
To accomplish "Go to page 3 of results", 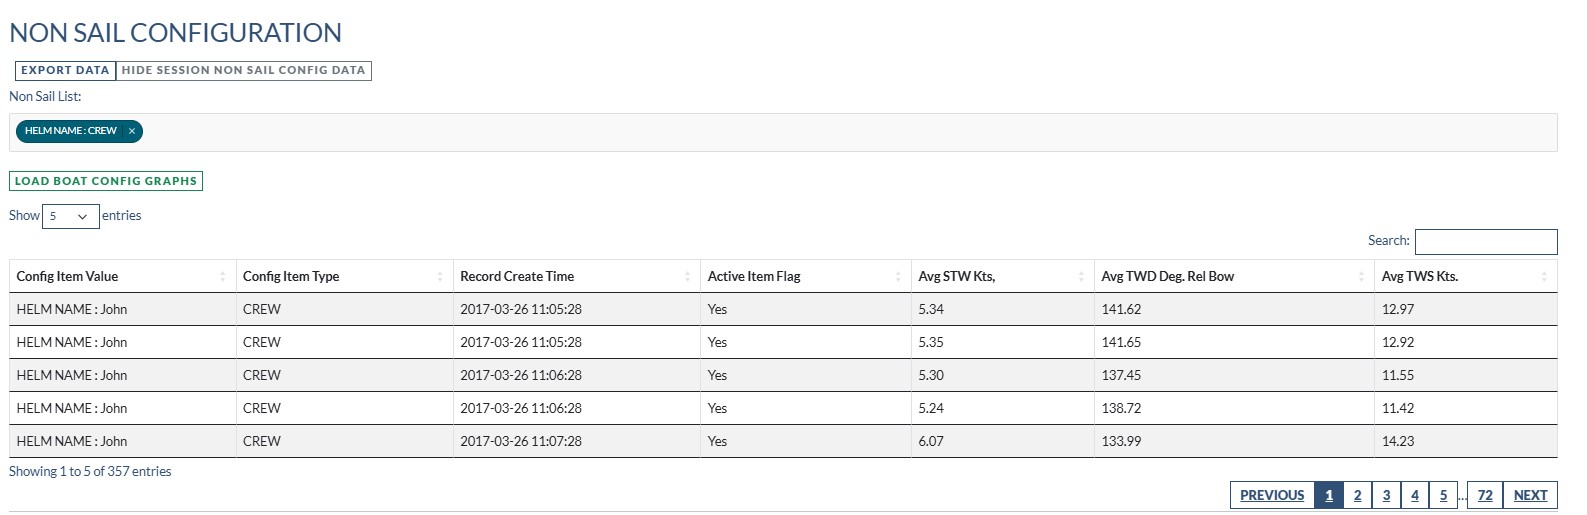I will 1386,495.
